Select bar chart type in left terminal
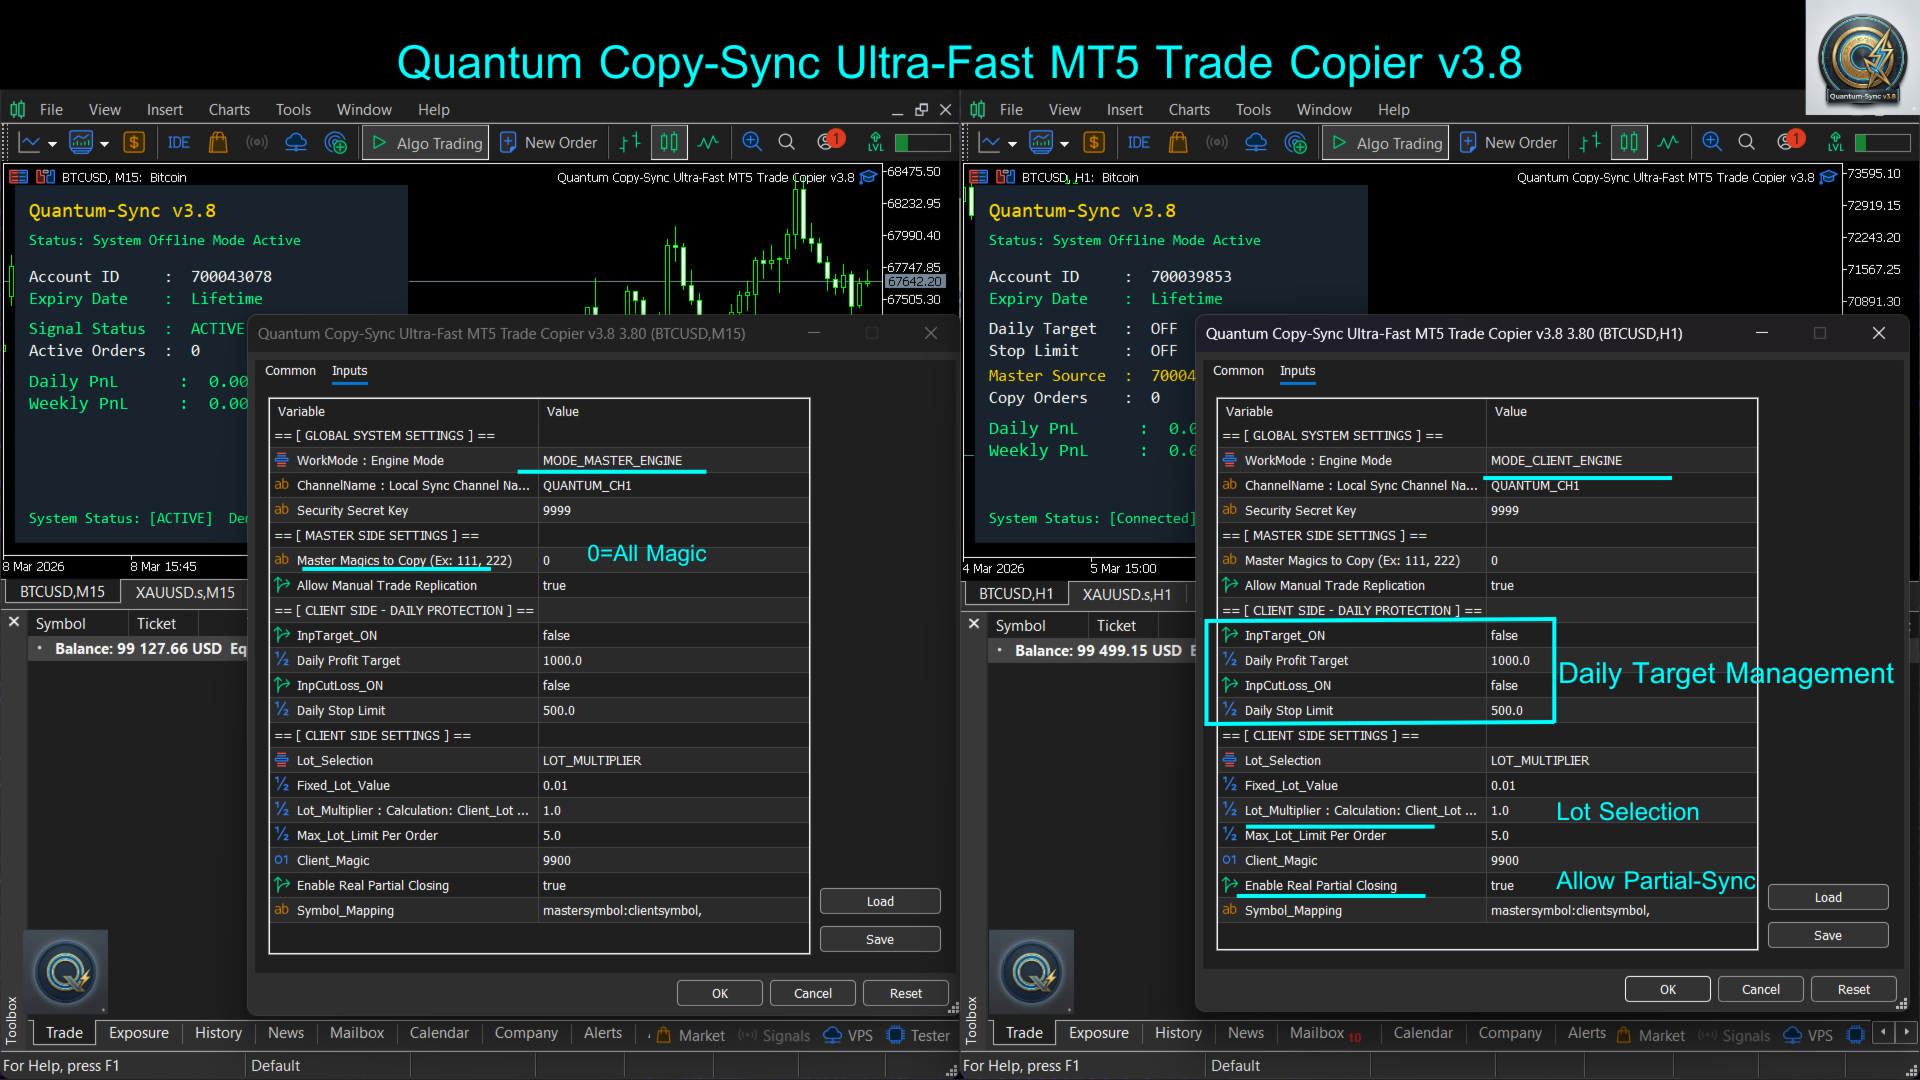The image size is (1920, 1080). [629, 143]
